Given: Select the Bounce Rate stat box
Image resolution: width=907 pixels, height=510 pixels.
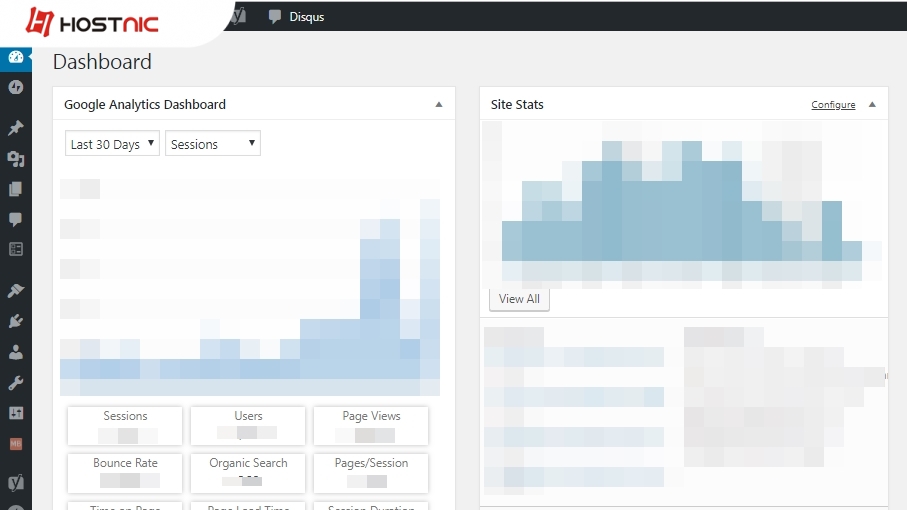Looking at the screenshot, I should pos(125,472).
